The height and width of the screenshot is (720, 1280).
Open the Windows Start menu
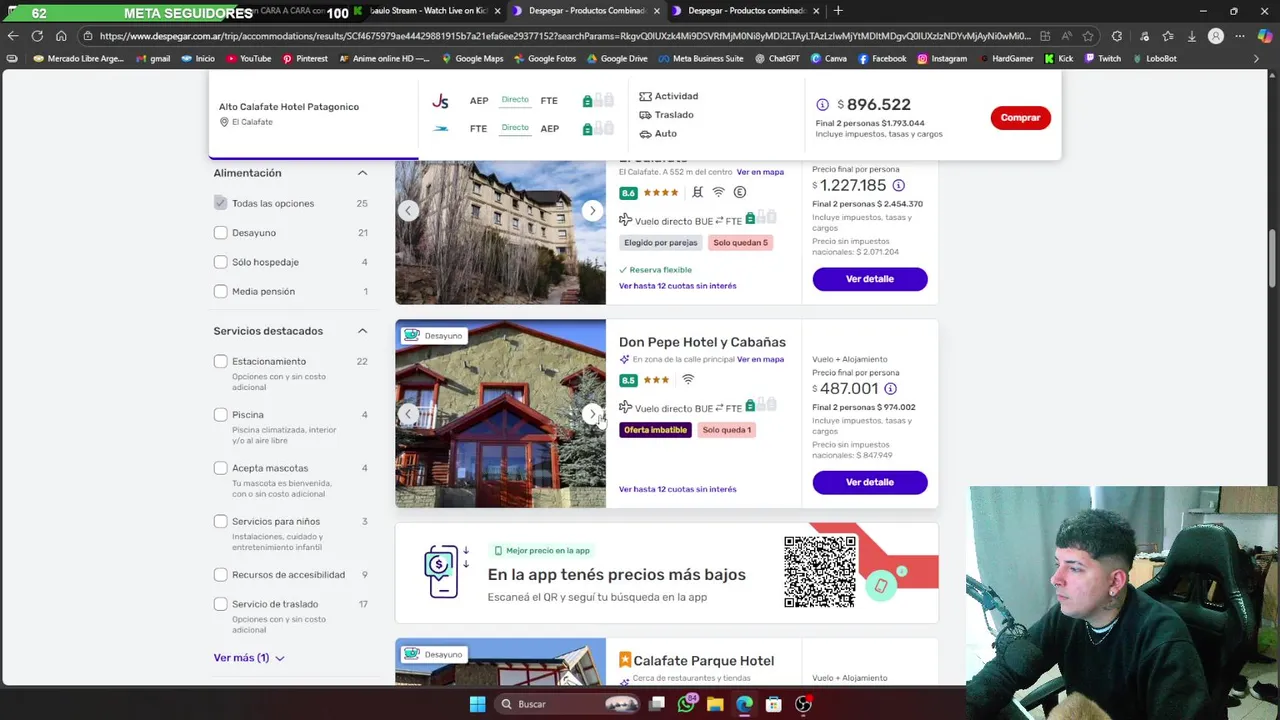477,704
